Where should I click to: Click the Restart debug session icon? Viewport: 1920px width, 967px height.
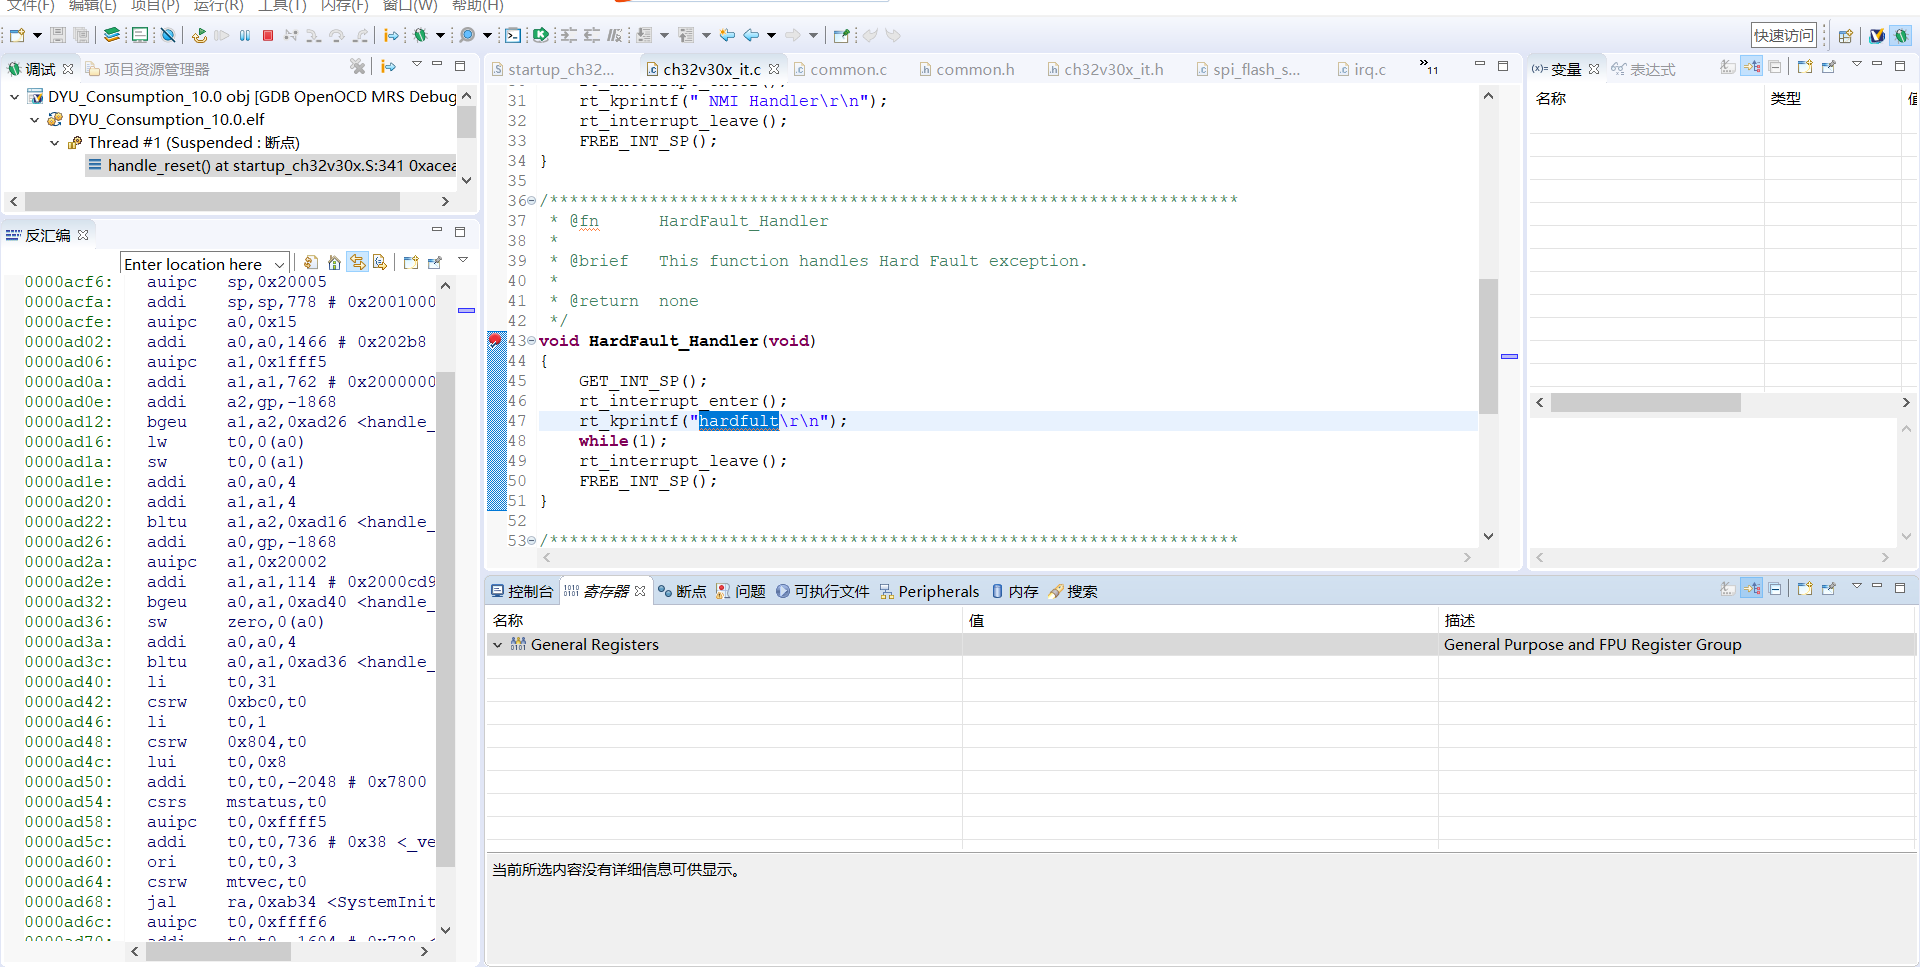click(199, 36)
